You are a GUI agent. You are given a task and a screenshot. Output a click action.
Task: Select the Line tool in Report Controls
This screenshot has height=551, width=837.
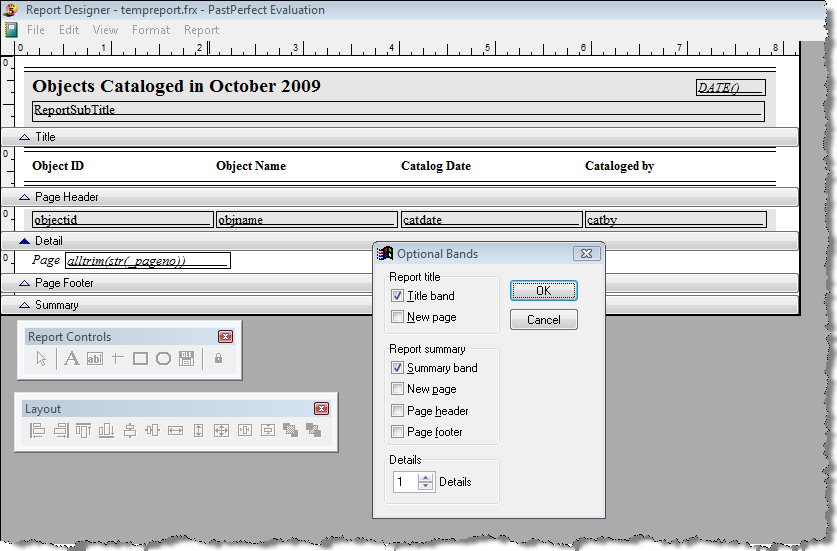(x=117, y=359)
